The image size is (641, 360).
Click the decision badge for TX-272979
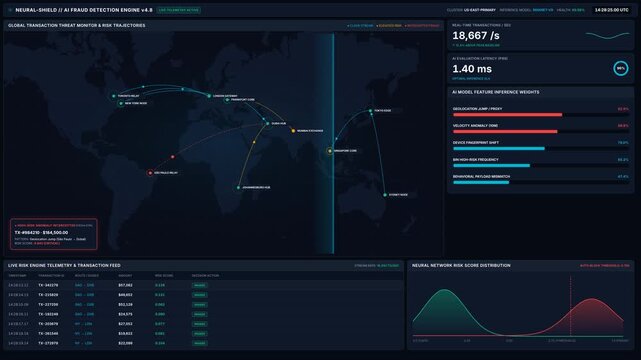(x=199, y=343)
